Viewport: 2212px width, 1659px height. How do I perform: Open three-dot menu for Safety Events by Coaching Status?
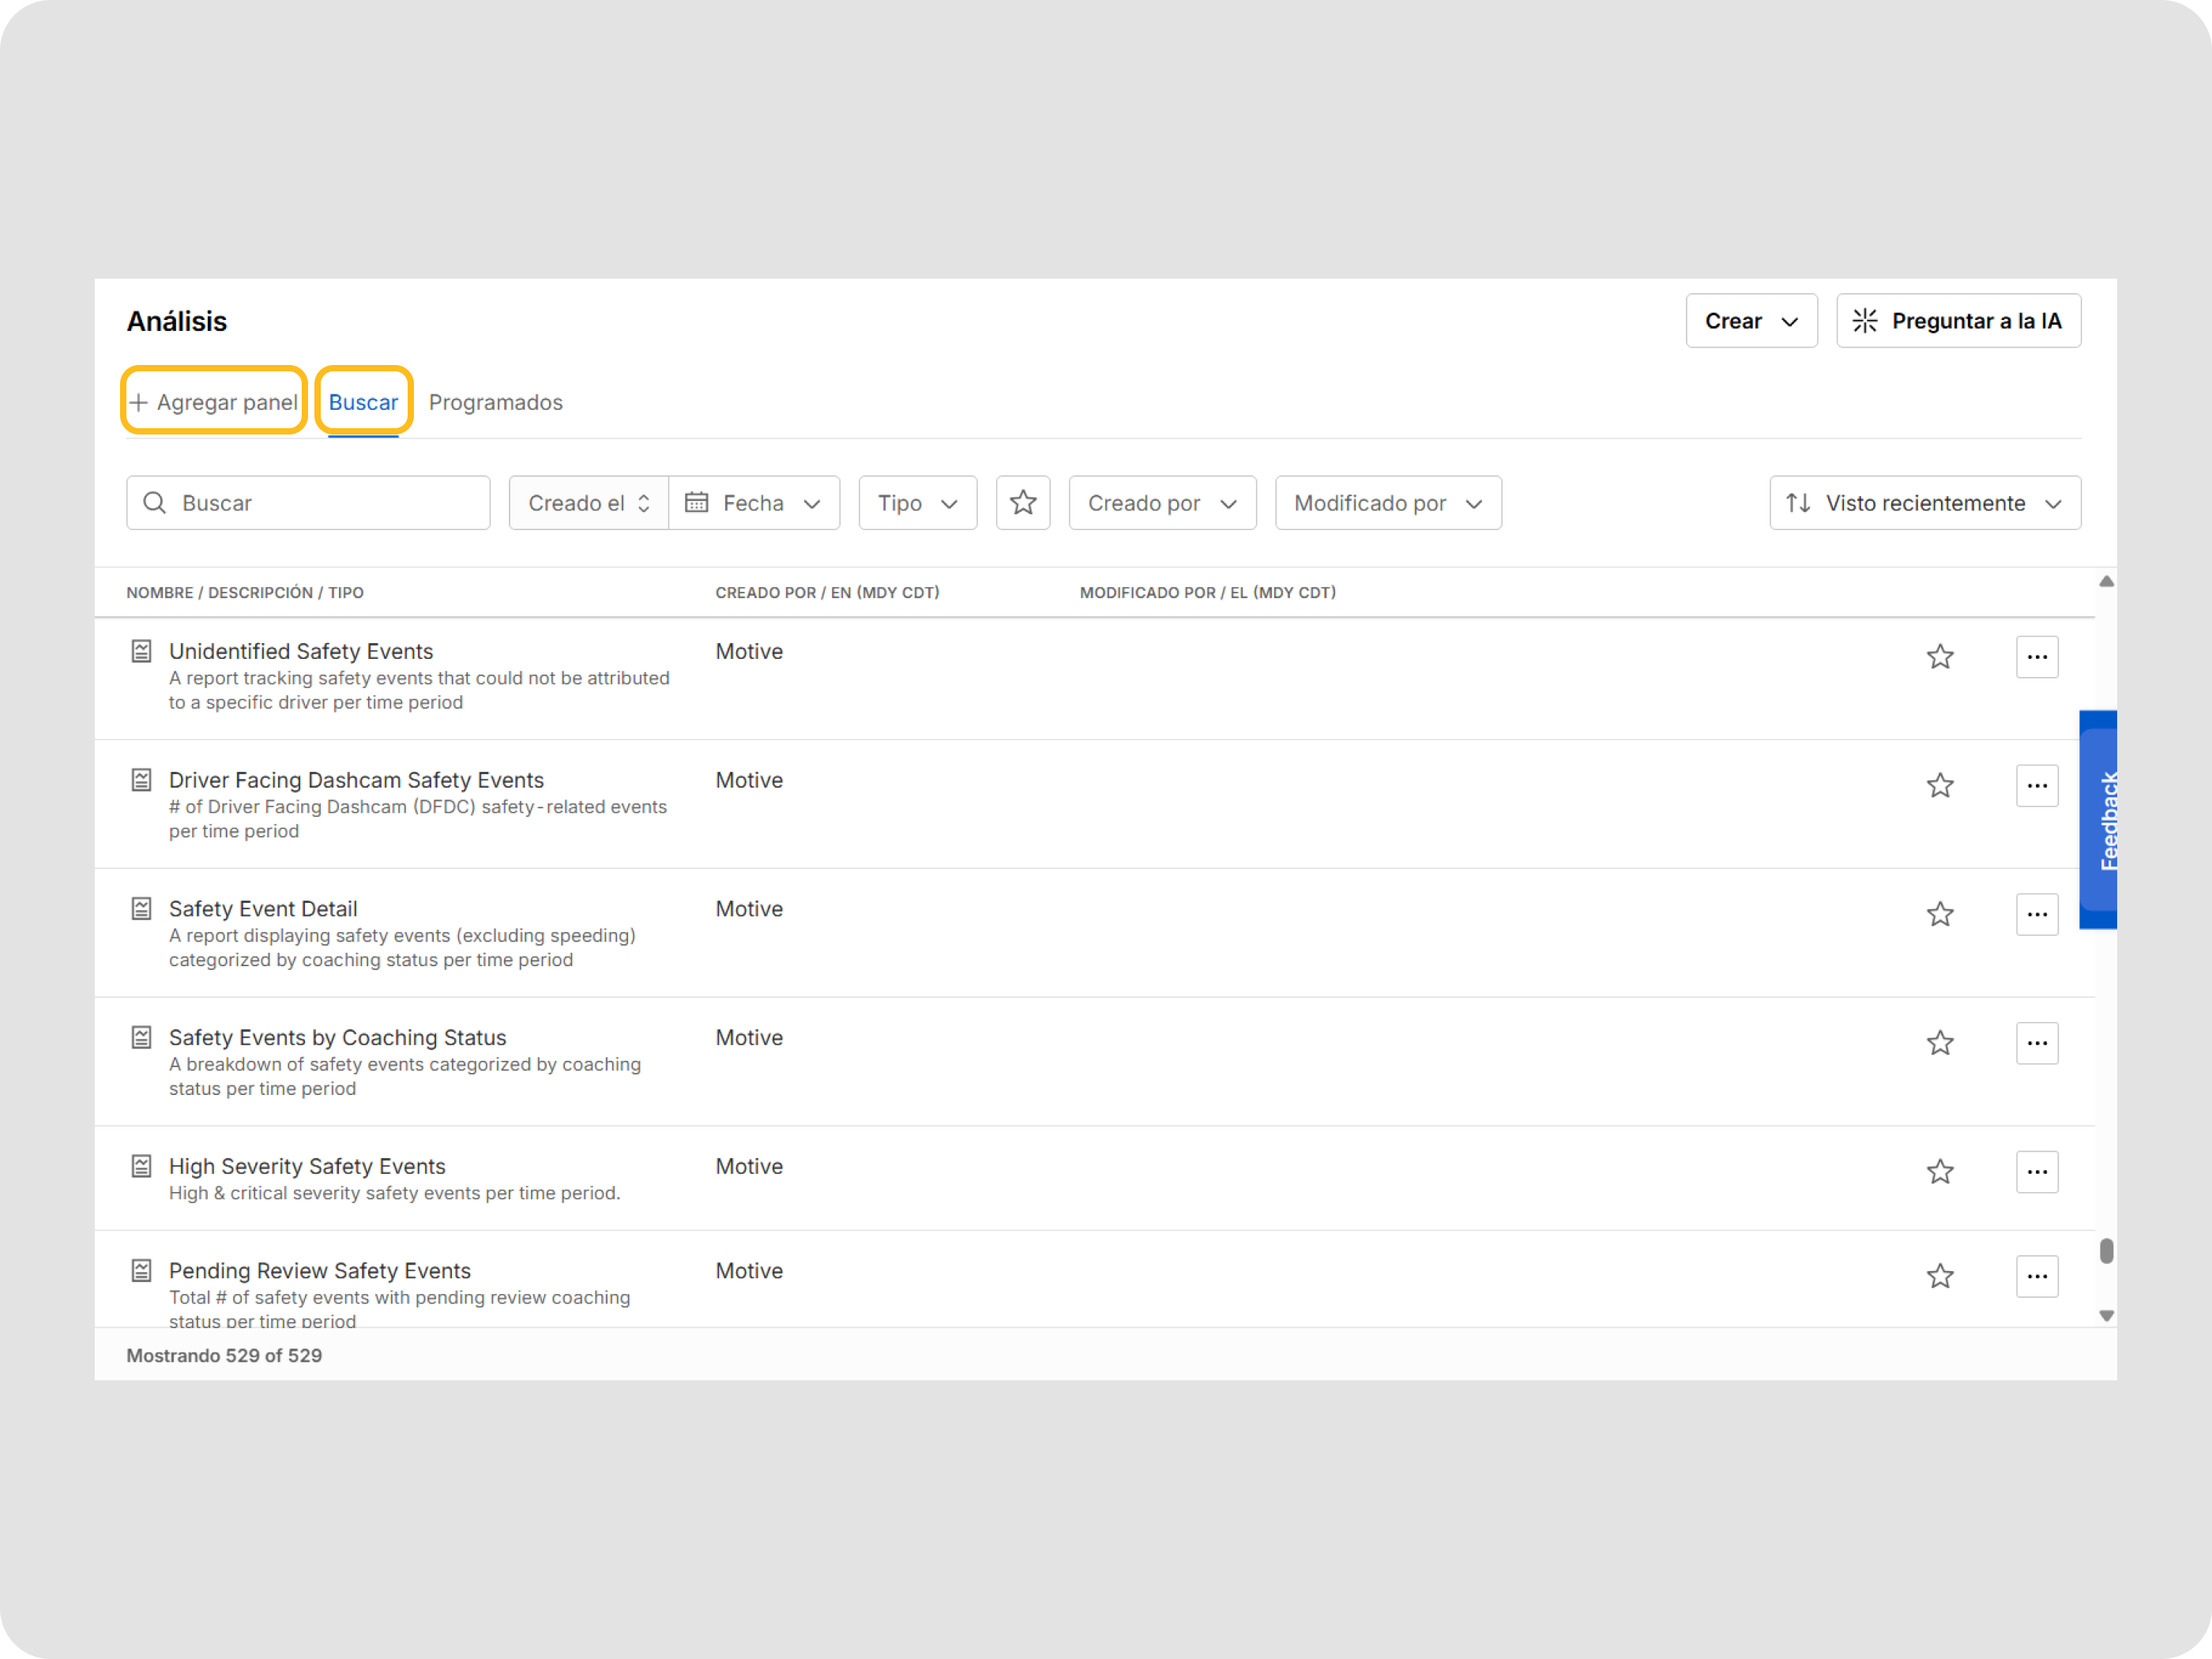point(2036,1043)
